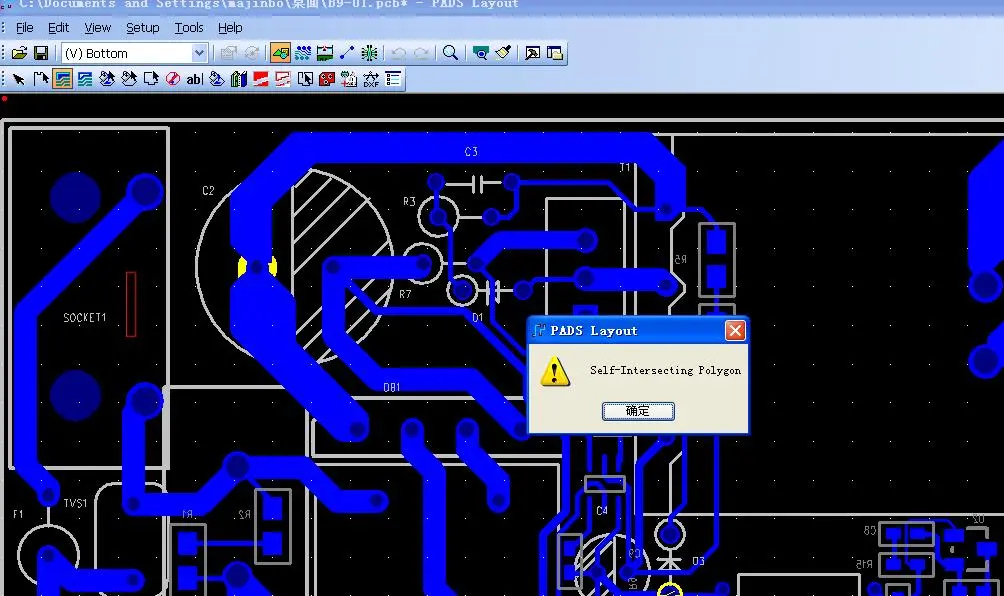Click the Self-Intersecting Polygon message text
Viewport: 1004px width, 596px height.
pyautogui.click(x=665, y=370)
